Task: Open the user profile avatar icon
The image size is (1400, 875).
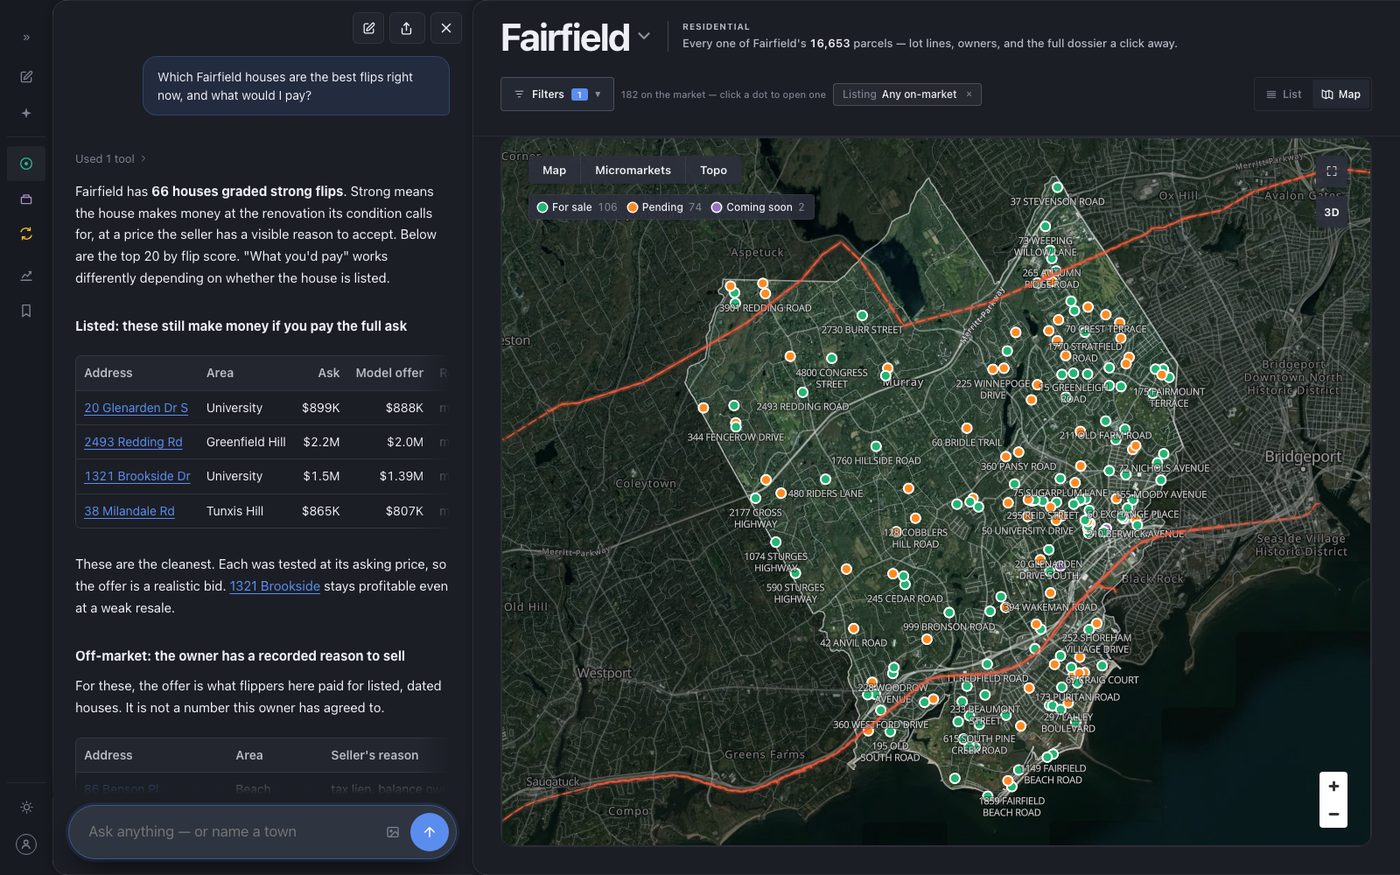Action: 26,844
